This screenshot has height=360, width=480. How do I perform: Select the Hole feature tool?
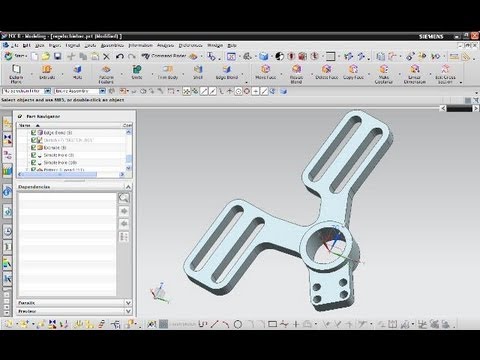click(x=77, y=72)
